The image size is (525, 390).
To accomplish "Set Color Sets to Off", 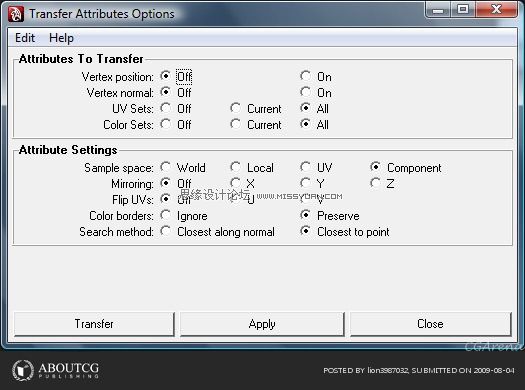I will click(x=165, y=124).
